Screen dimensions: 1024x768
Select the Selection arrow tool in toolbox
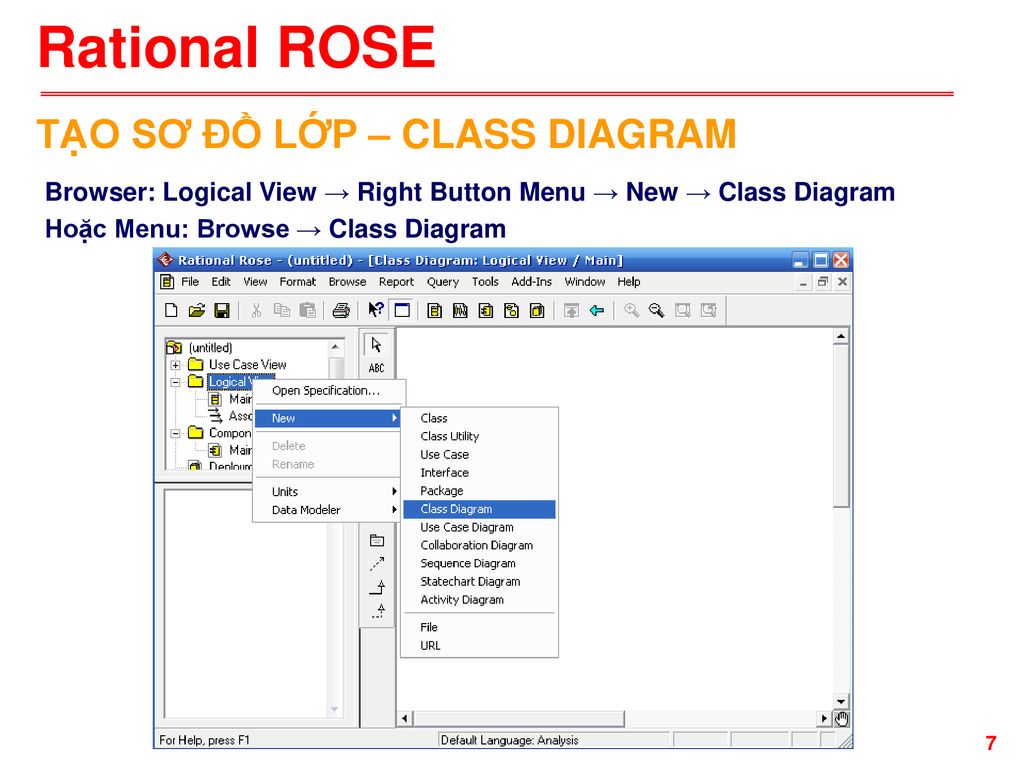(x=377, y=345)
